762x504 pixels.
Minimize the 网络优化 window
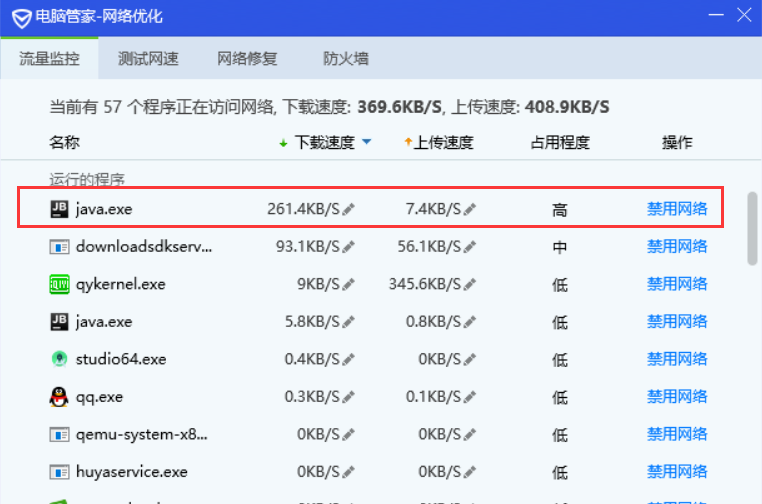[716, 15]
